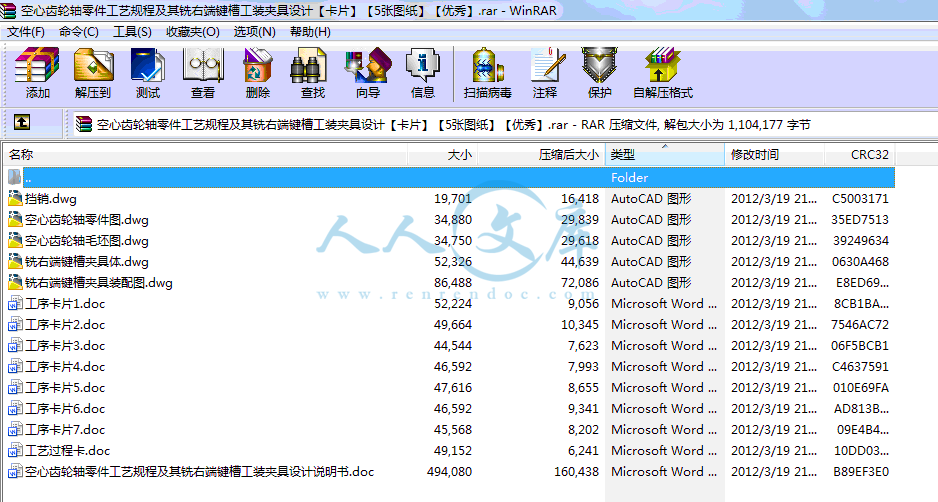Sort by the CRC32 column header
The width and height of the screenshot is (938, 502).
(860, 154)
